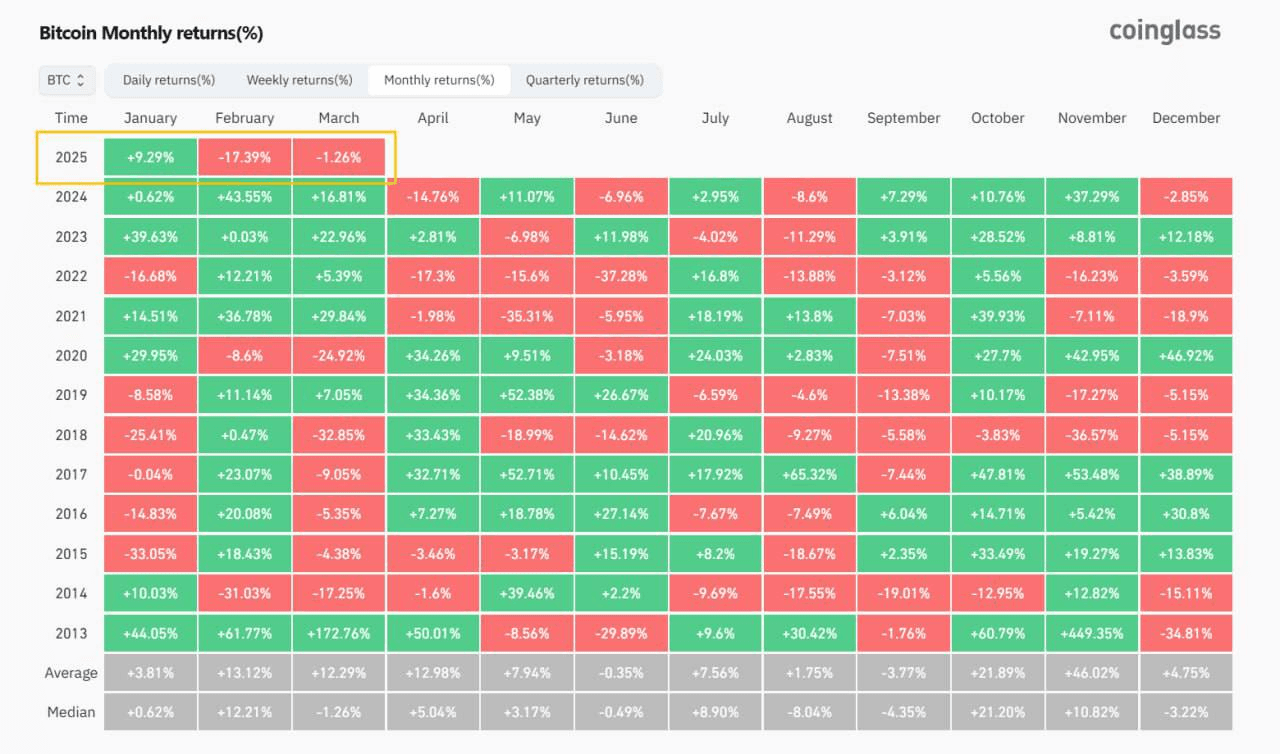Click the February column header
This screenshot has width=1280, height=754.
tap(244, 118)
